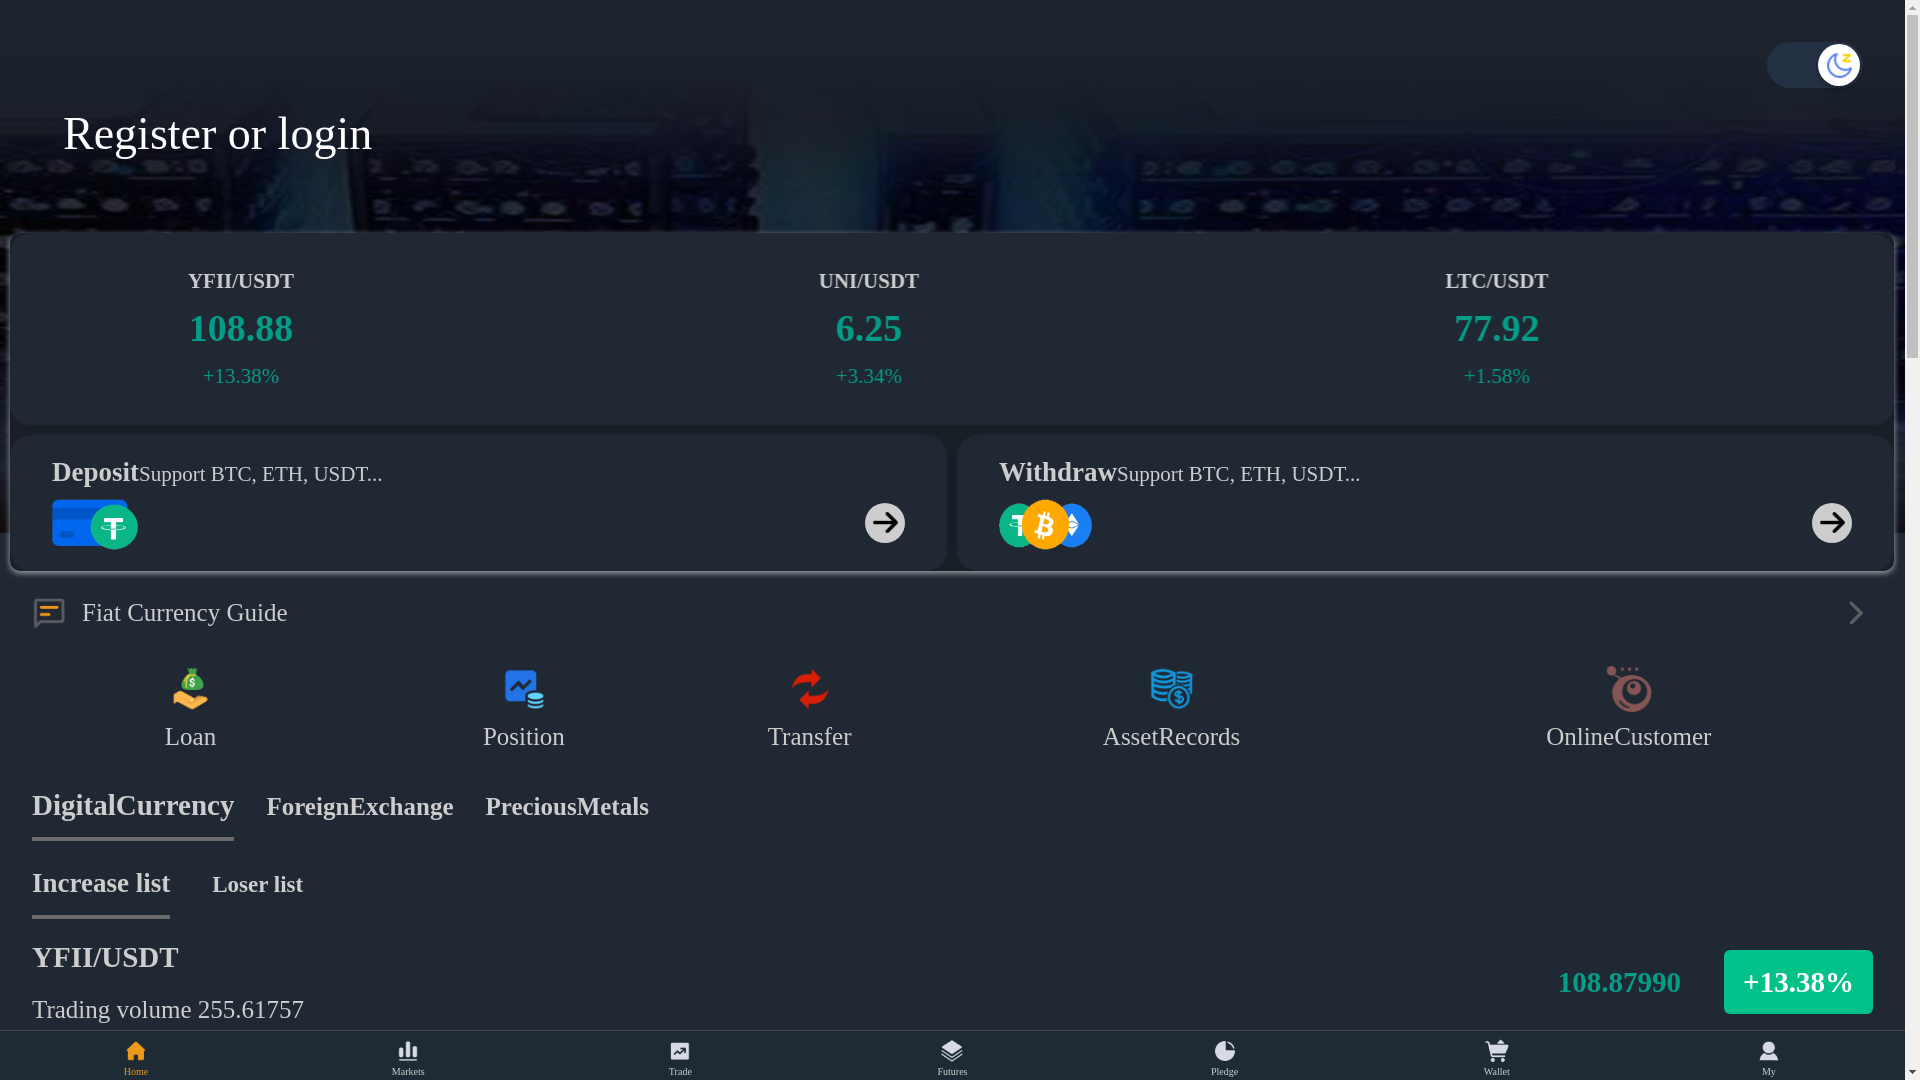The width and height of the screenshot is (1920, 1080).
Task: Select the Increase list tab
Action: point(101,885)
